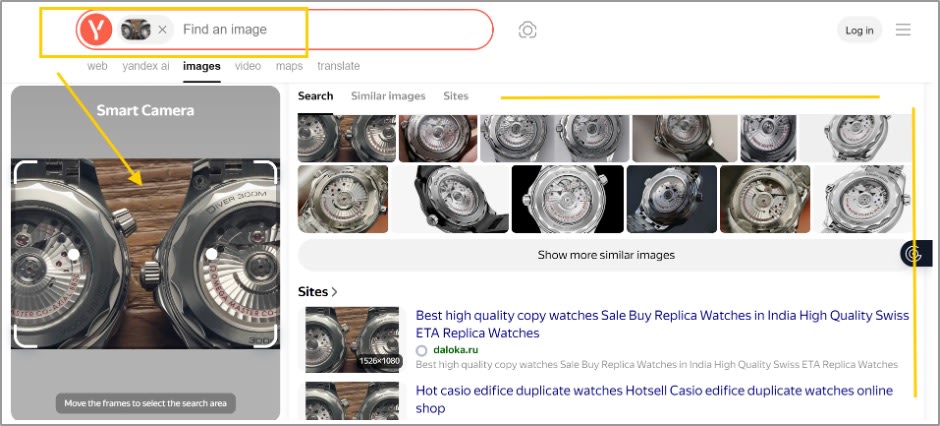The height and width of the screenshot is (426, 940).
Task: Switch to Similar images tab
Action: coord(388,96)
